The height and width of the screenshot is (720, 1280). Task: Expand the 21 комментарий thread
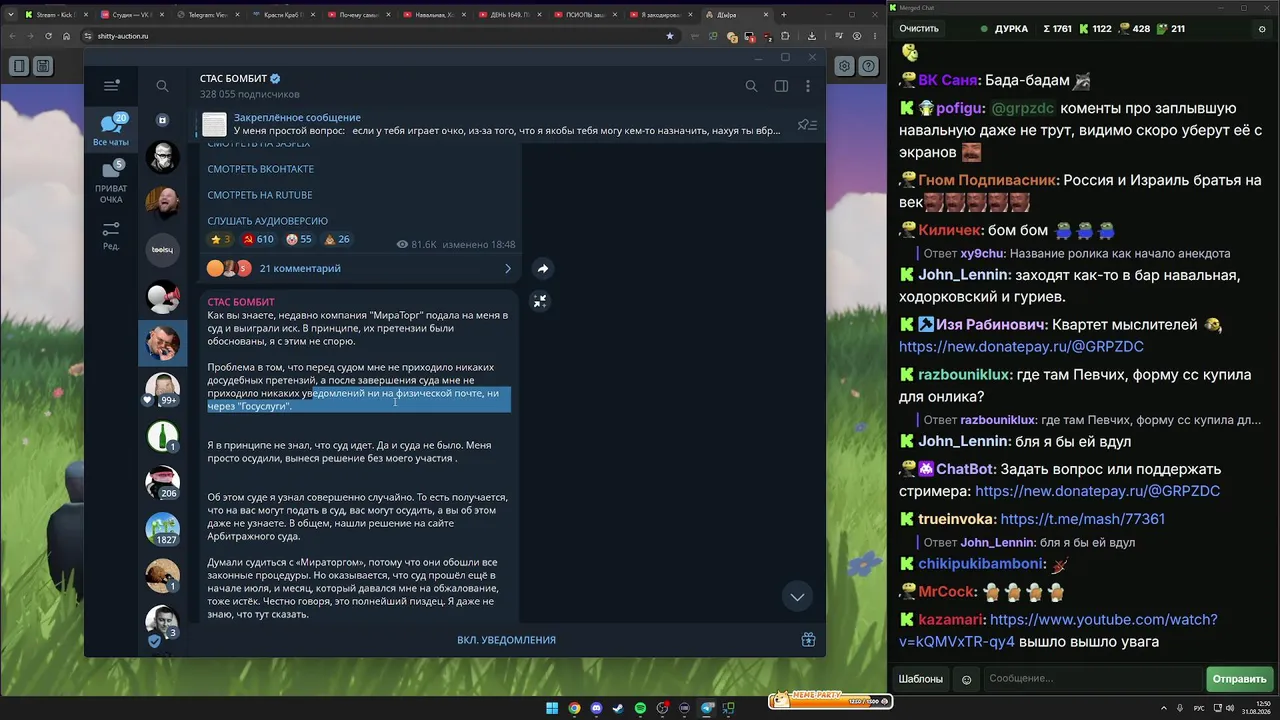point(359,268)
